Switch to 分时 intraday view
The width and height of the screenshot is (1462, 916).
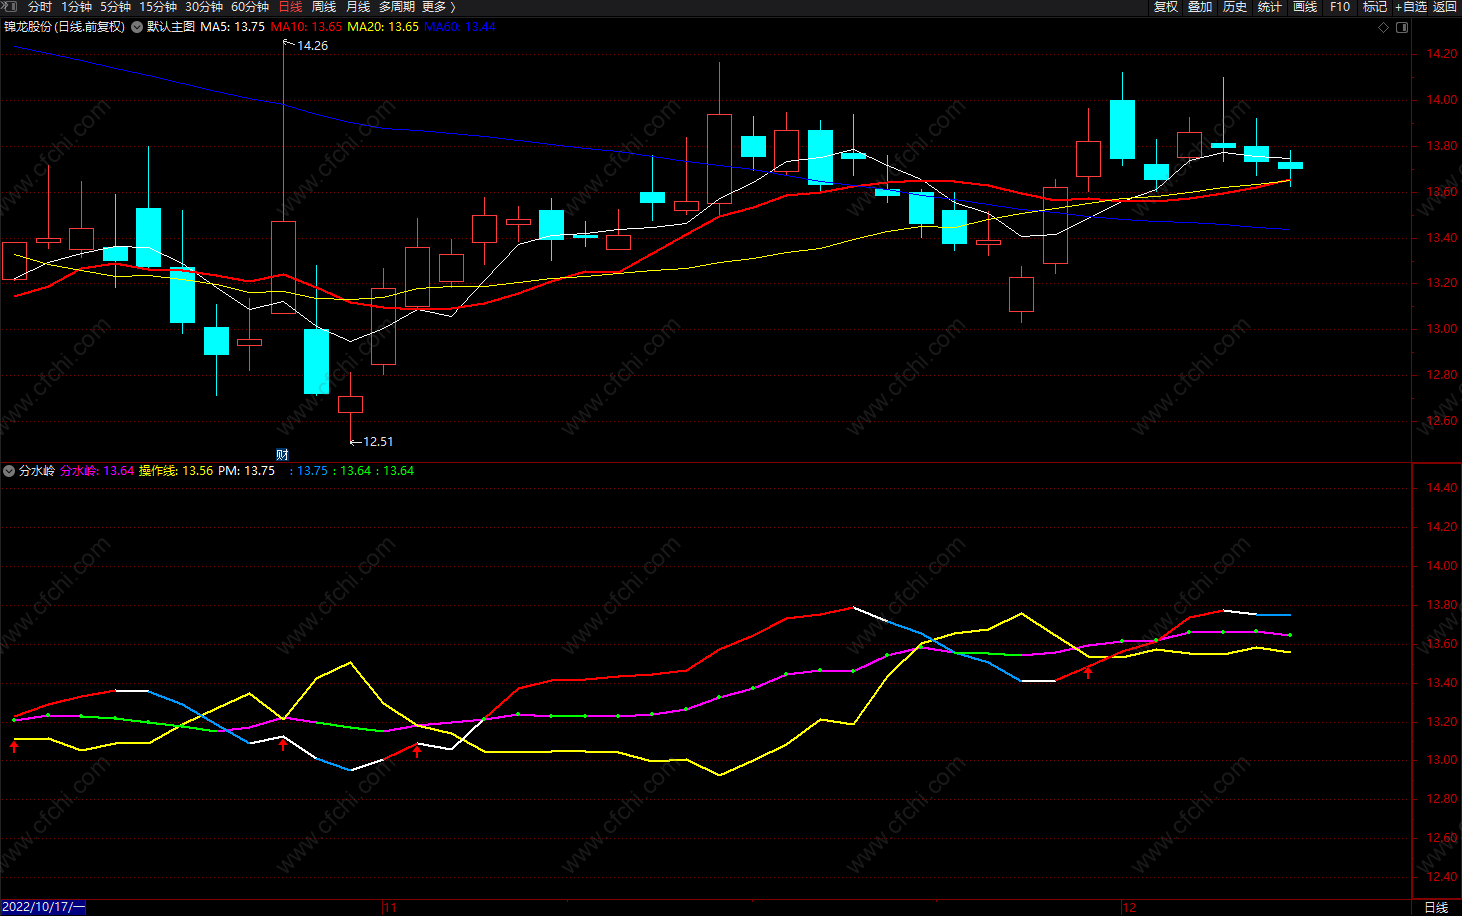pyautogui.click(x=39, y=7)
